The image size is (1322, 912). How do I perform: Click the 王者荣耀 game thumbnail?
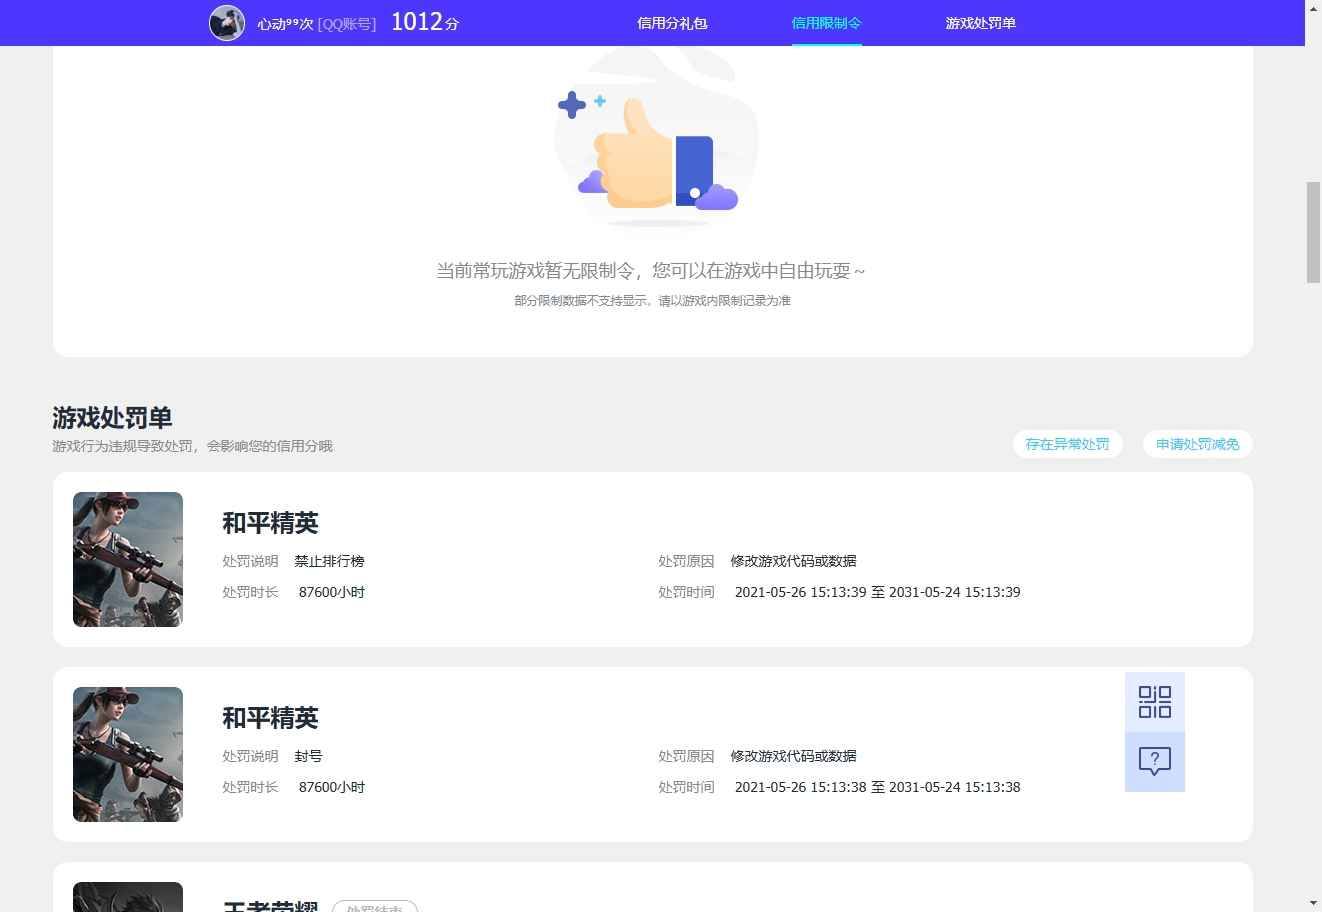pos(127,897)
